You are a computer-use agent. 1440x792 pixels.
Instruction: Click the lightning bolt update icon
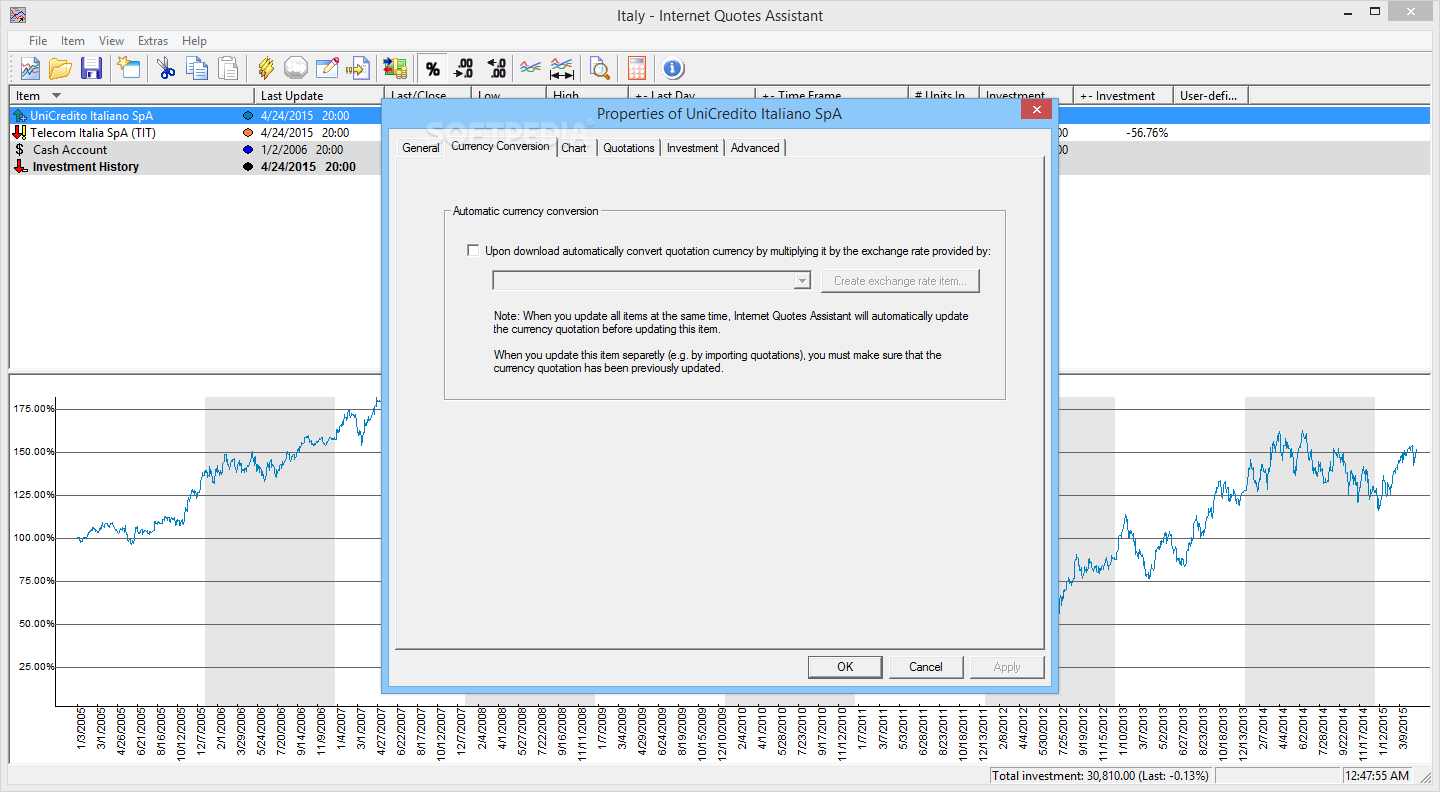click(266, 68)
